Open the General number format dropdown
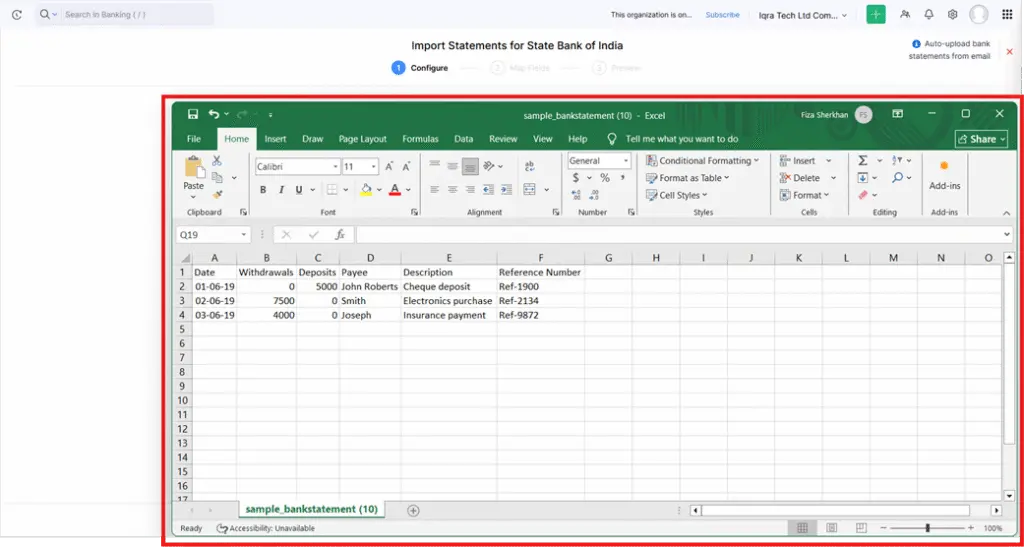Image resolution: width=1024 pixels, height=547 pixels. [x=626, y=161]
